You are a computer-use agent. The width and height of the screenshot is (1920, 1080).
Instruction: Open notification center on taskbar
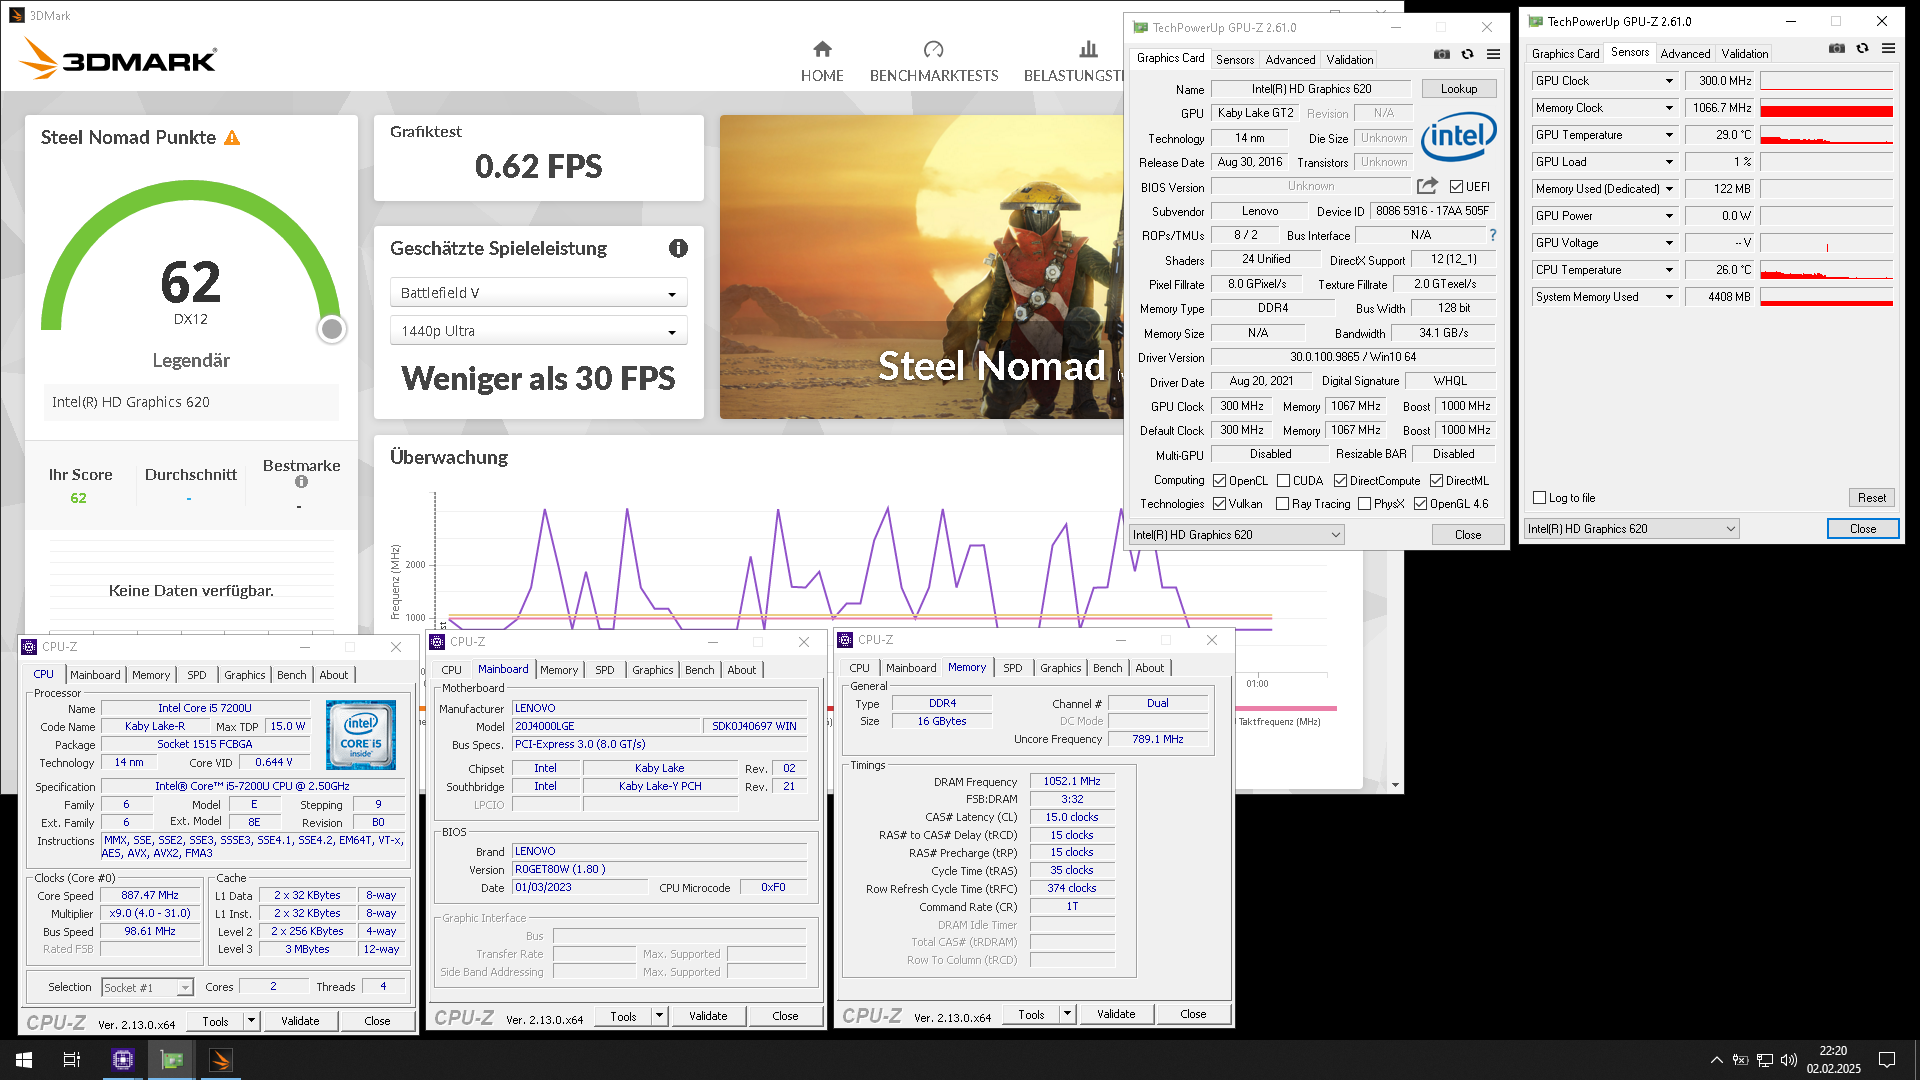click(1887, 1060)
